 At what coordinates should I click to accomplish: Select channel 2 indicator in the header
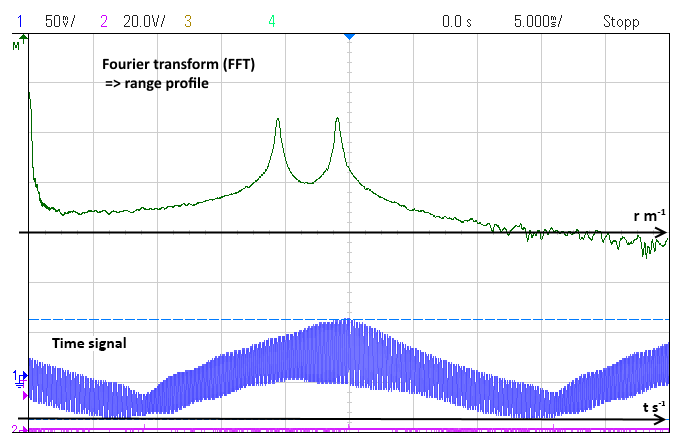click(x=103, y=20)
